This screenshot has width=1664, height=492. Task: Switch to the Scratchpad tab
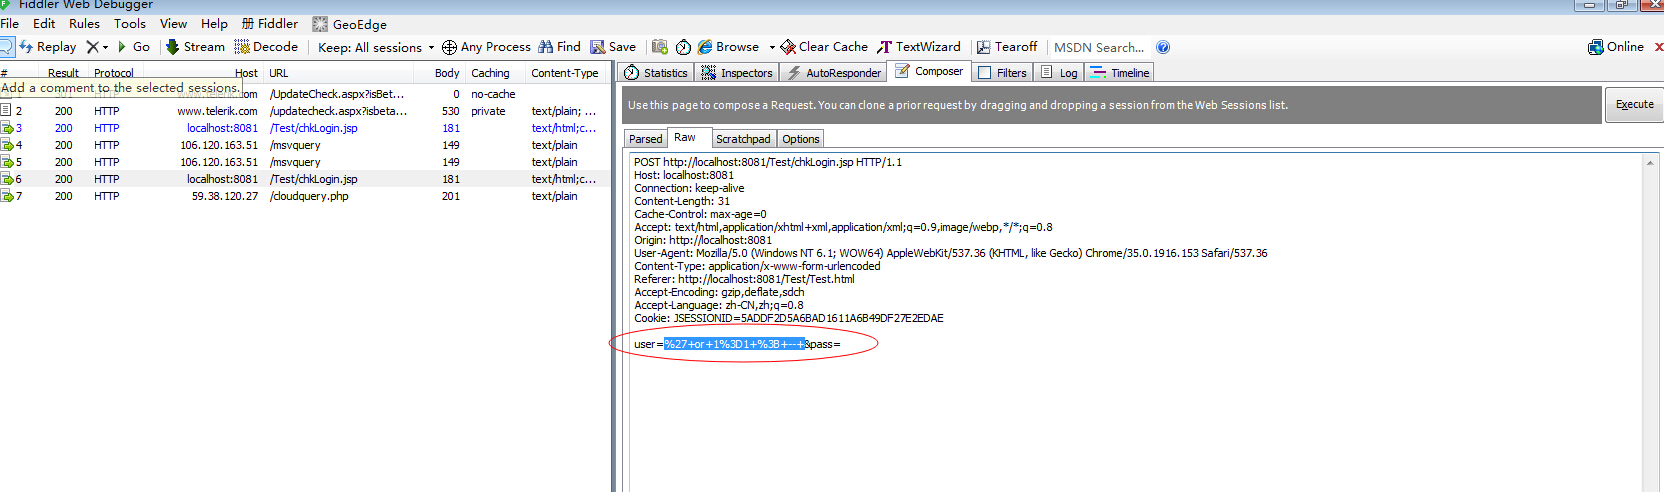pos(743,139)
